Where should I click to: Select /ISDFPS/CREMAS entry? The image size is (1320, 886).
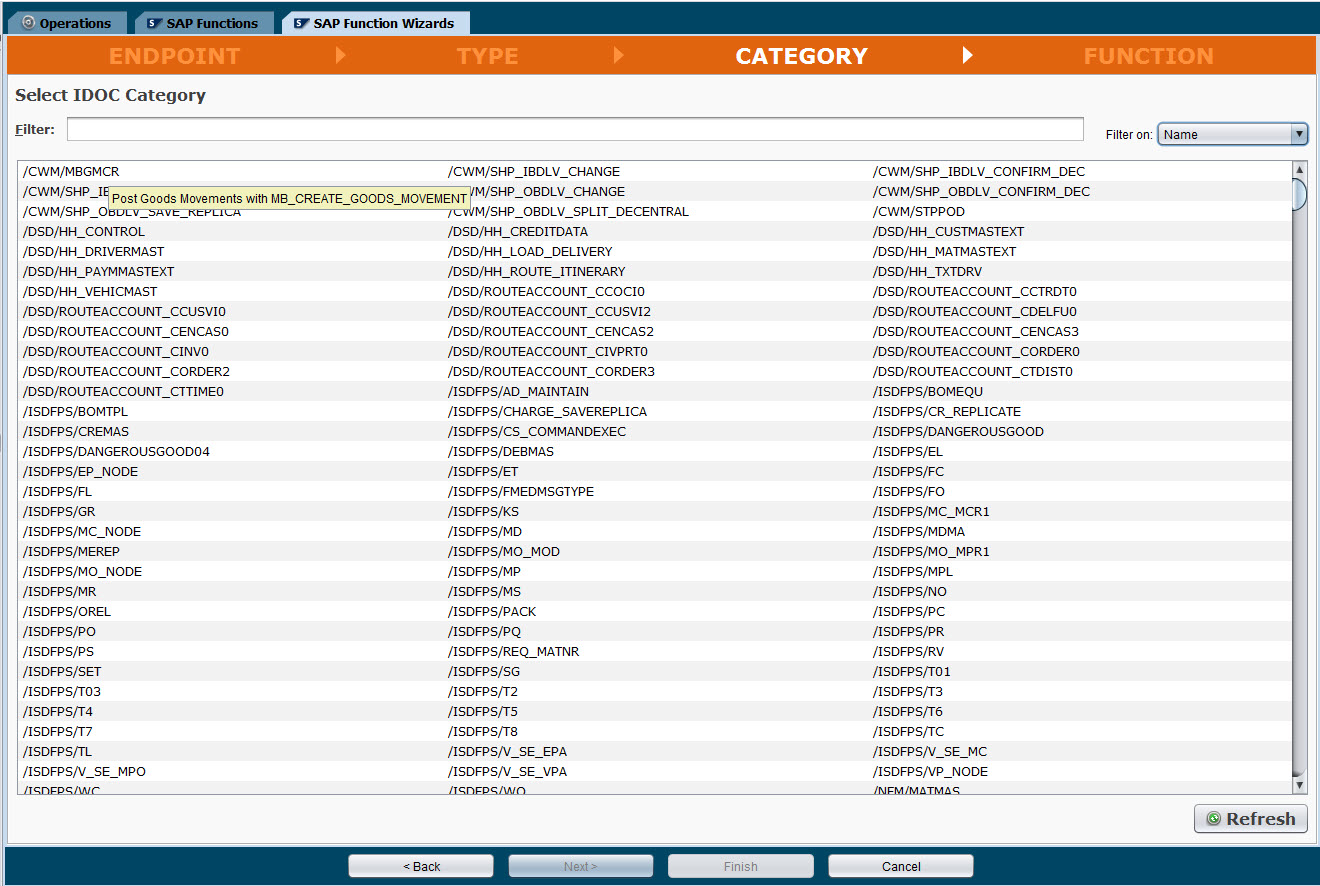click(x=76, y=432)
